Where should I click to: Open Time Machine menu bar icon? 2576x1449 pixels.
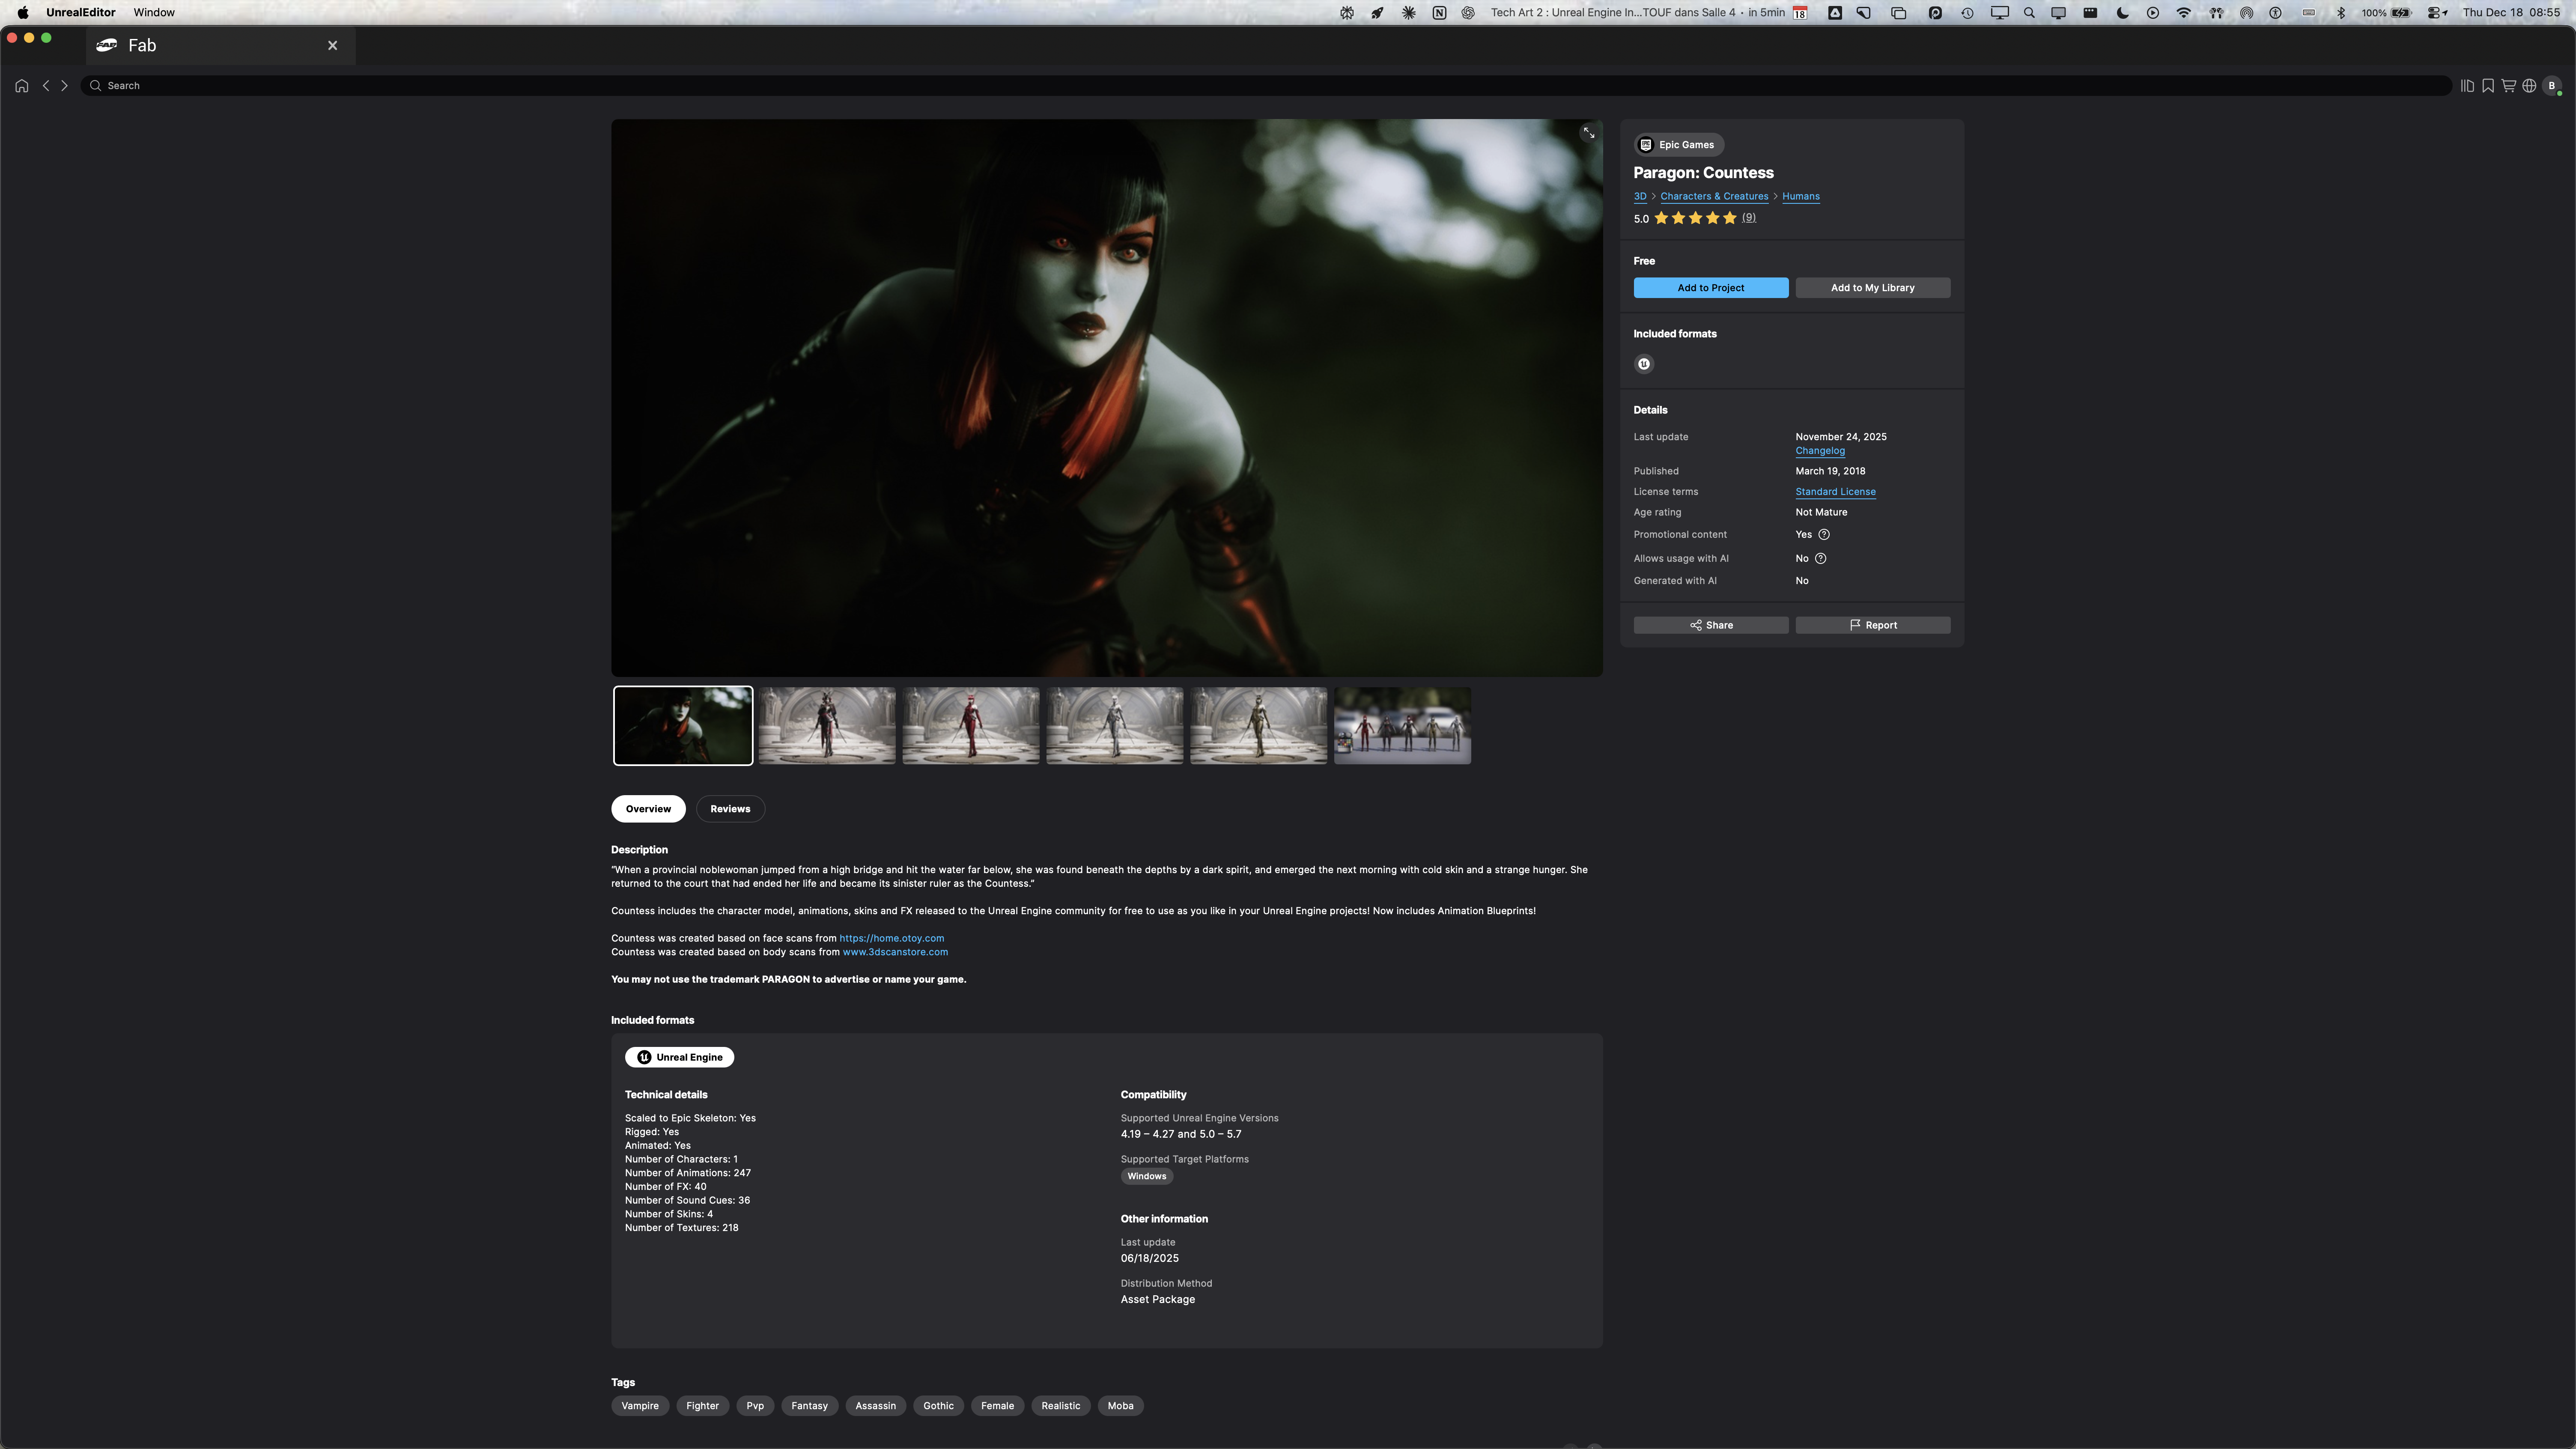(1967, 13)
